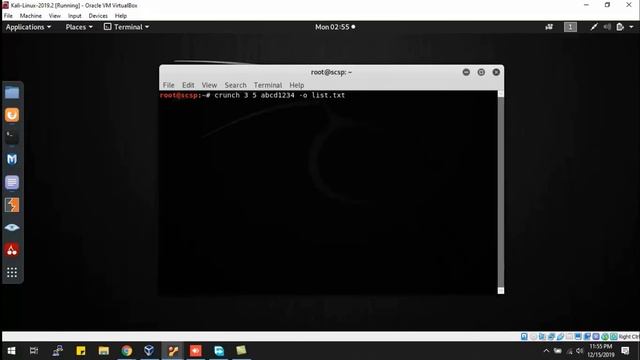Screen dimensions: 640x360
Task: Open the clock Mon 02:55 calendar
Action: (335, 27)
